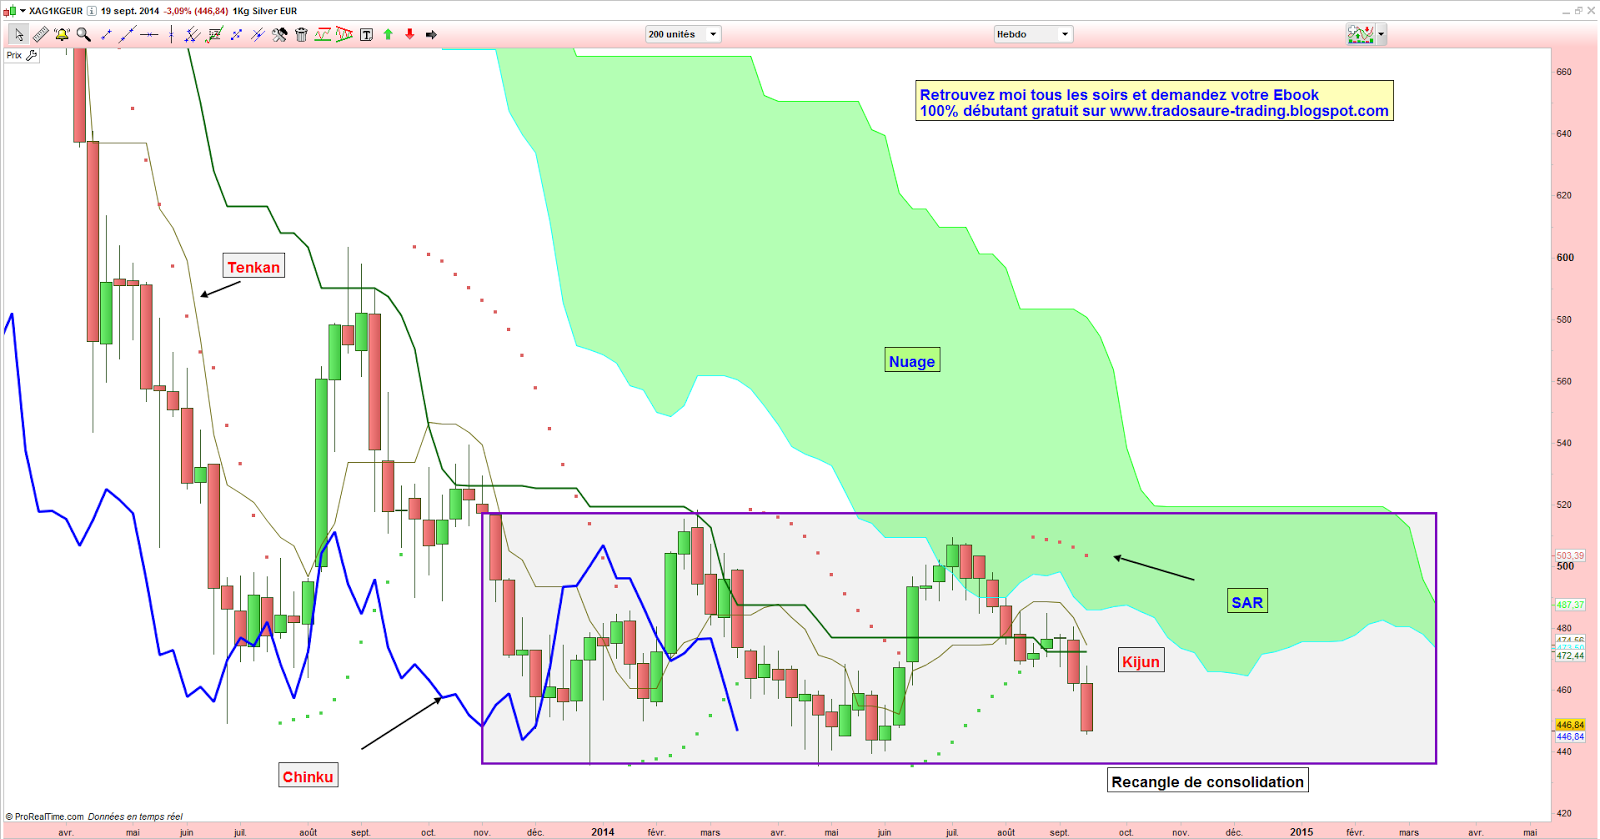The image size is (1600, 839).
Task: Click the Chinku annotation label
Action: (307, 776)
